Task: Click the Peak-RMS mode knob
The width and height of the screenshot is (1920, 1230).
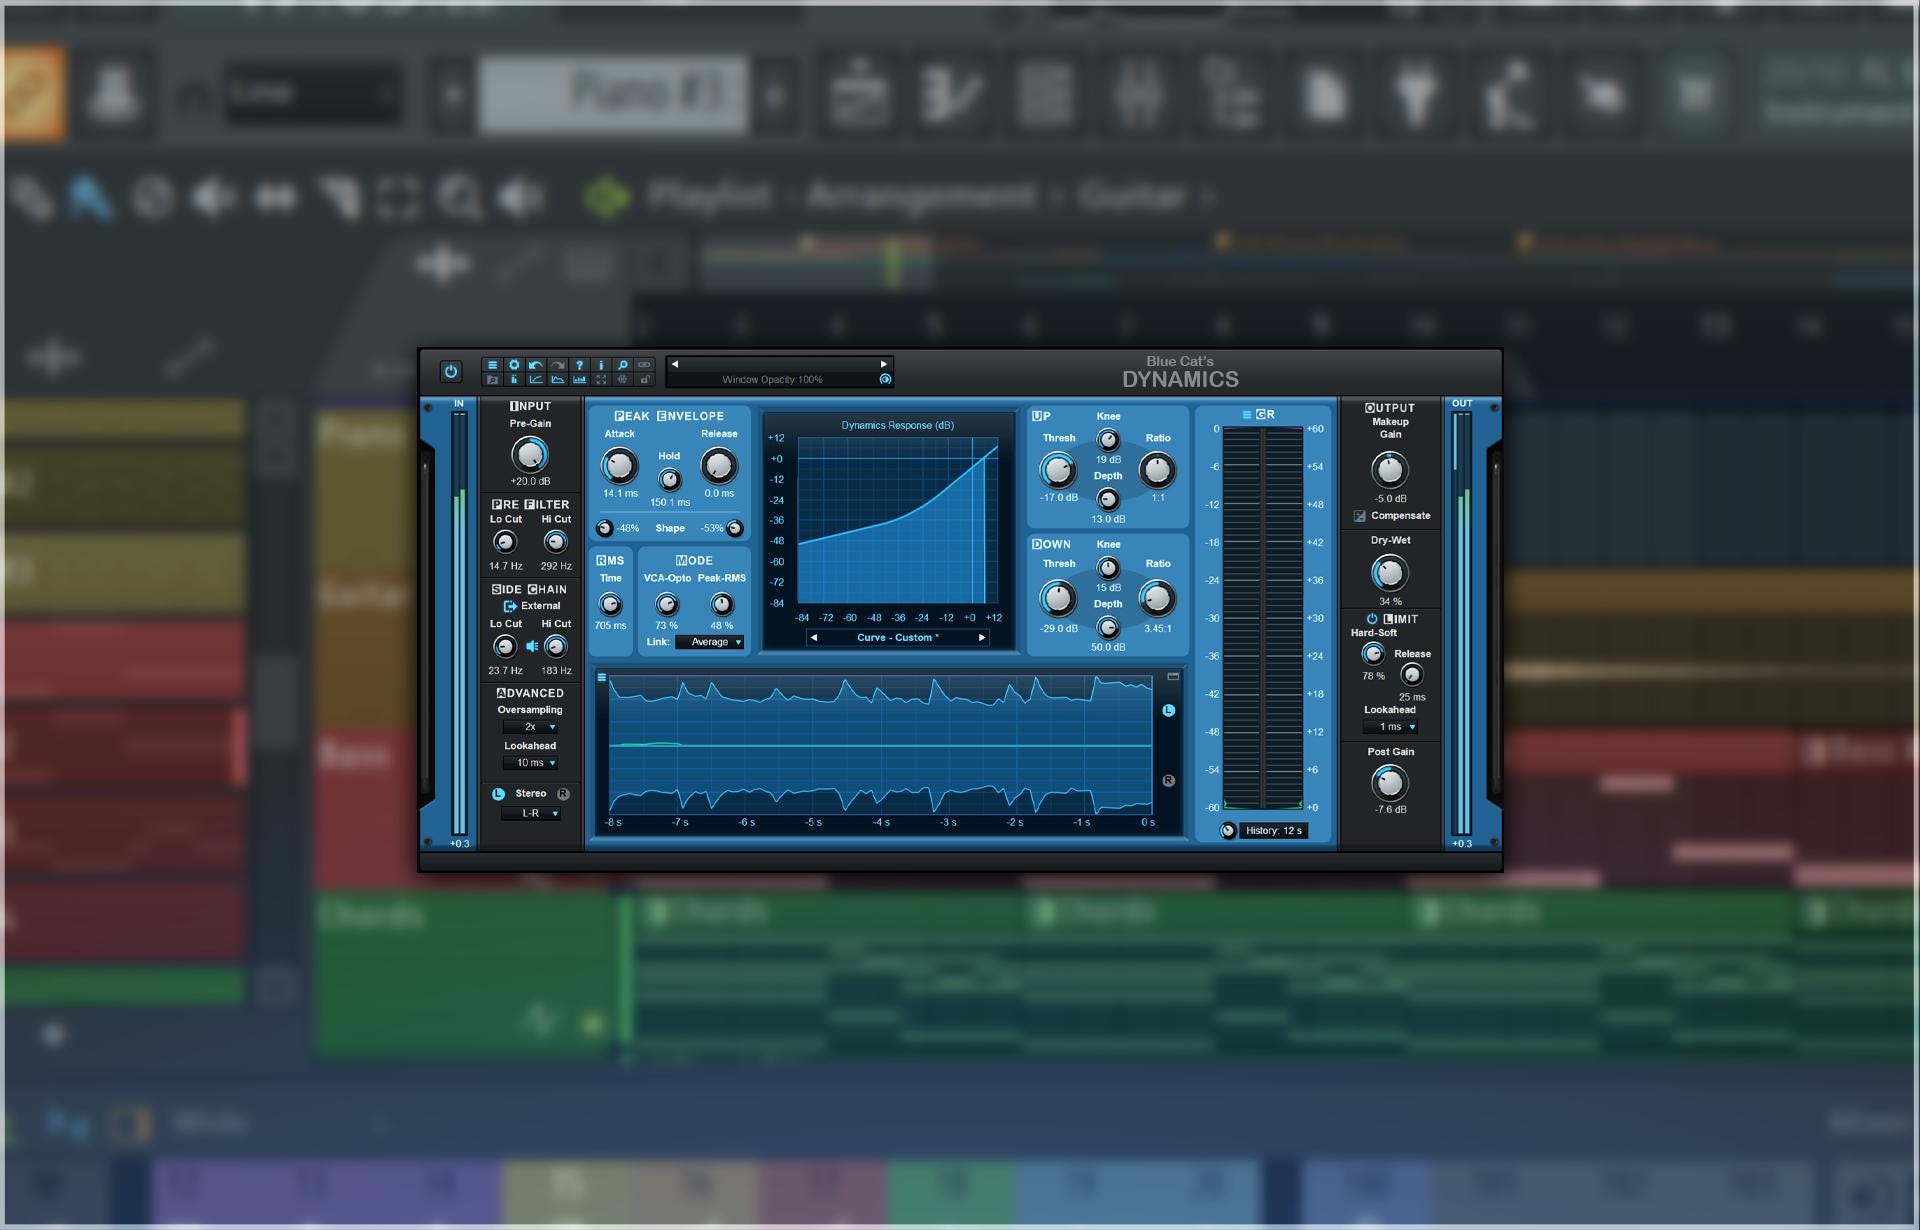Action: [722, 604]
